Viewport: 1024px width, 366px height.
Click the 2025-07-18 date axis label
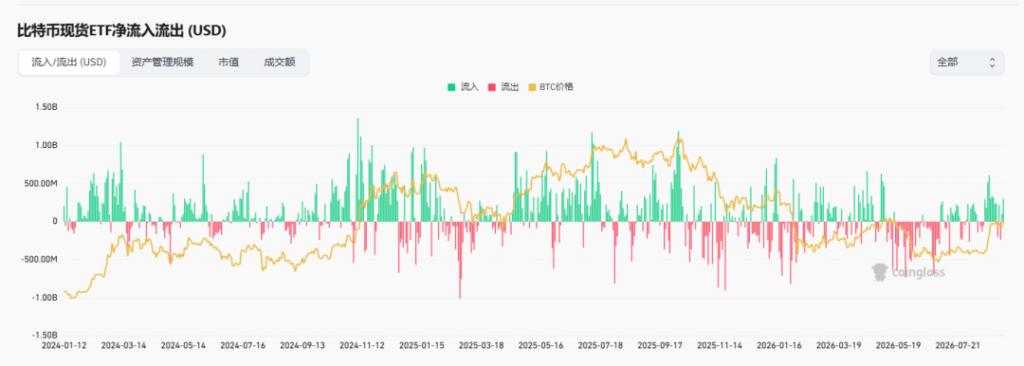tap(600, 344)
